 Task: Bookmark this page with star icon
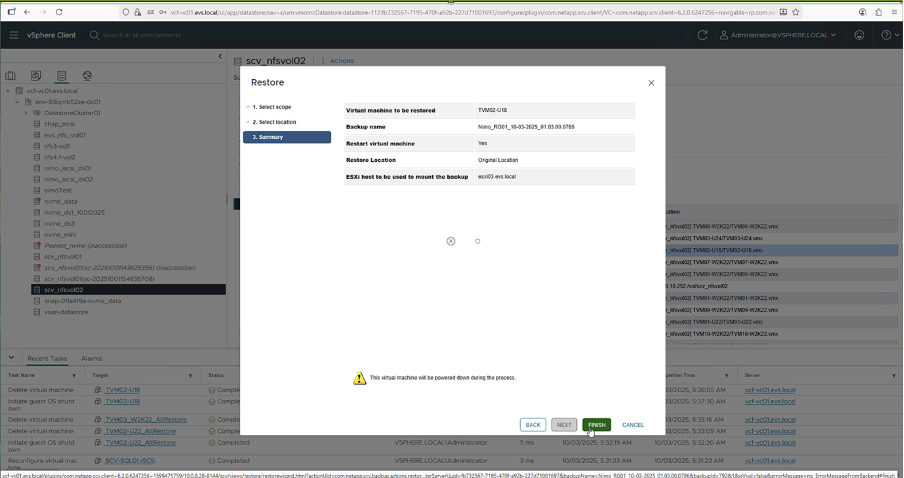(796, 12)
